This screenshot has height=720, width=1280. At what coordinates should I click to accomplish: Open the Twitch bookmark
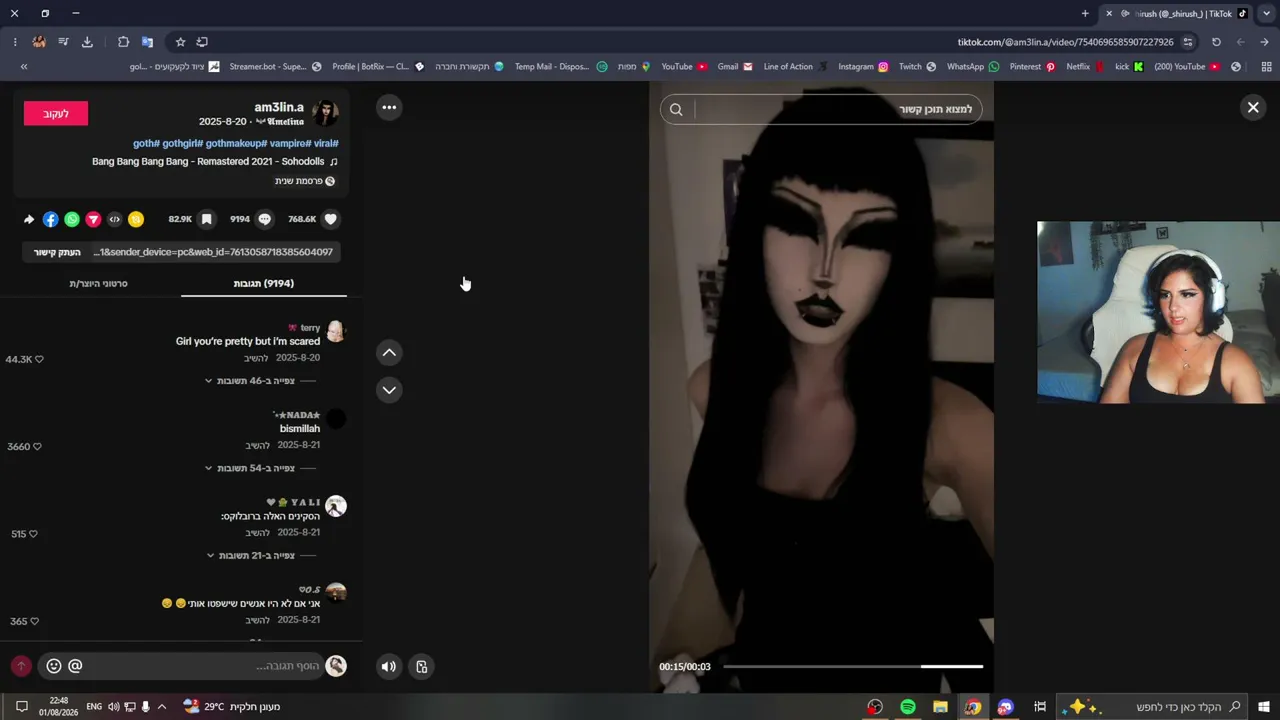click(917, 67)
